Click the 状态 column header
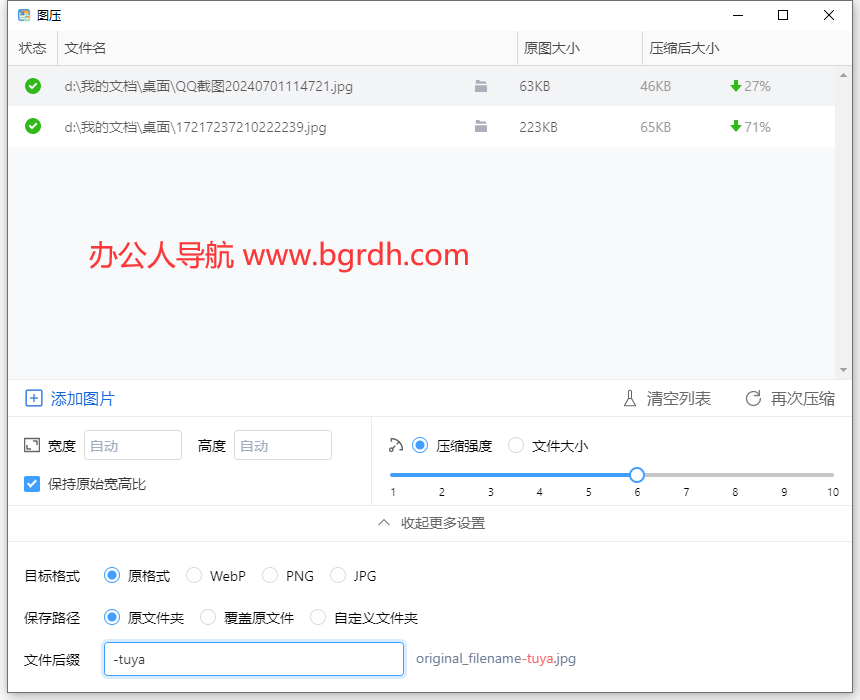Image resolution: width=860 pixels, height=700 pixels. click(32, 48)
